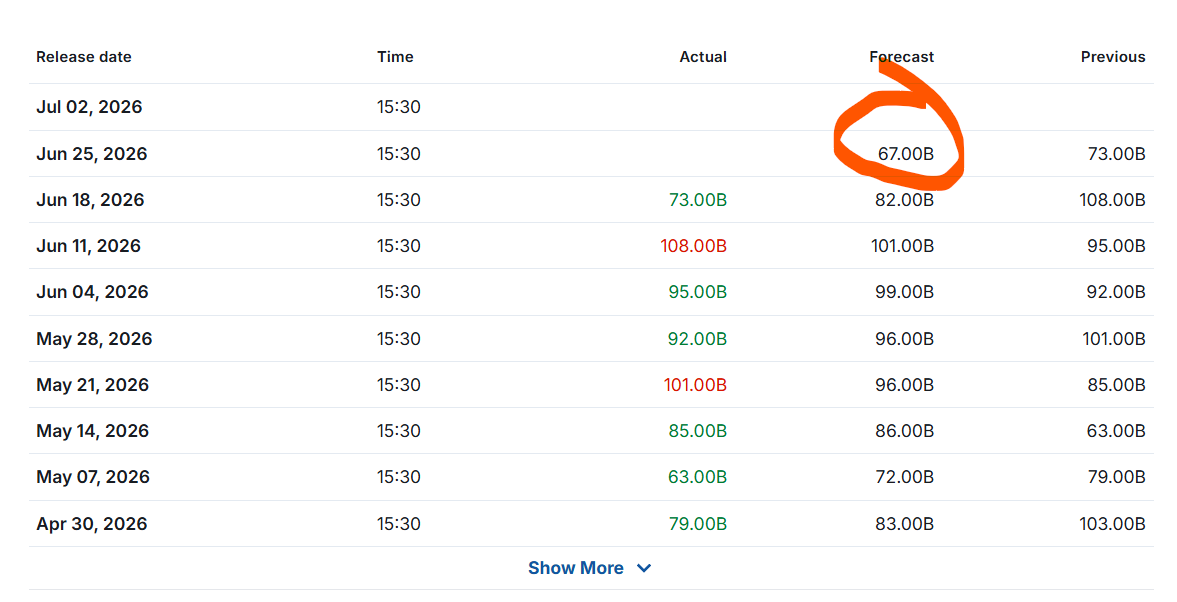Select the Release date column header
Screen dimensions: 1177x602
click(83, 57)
